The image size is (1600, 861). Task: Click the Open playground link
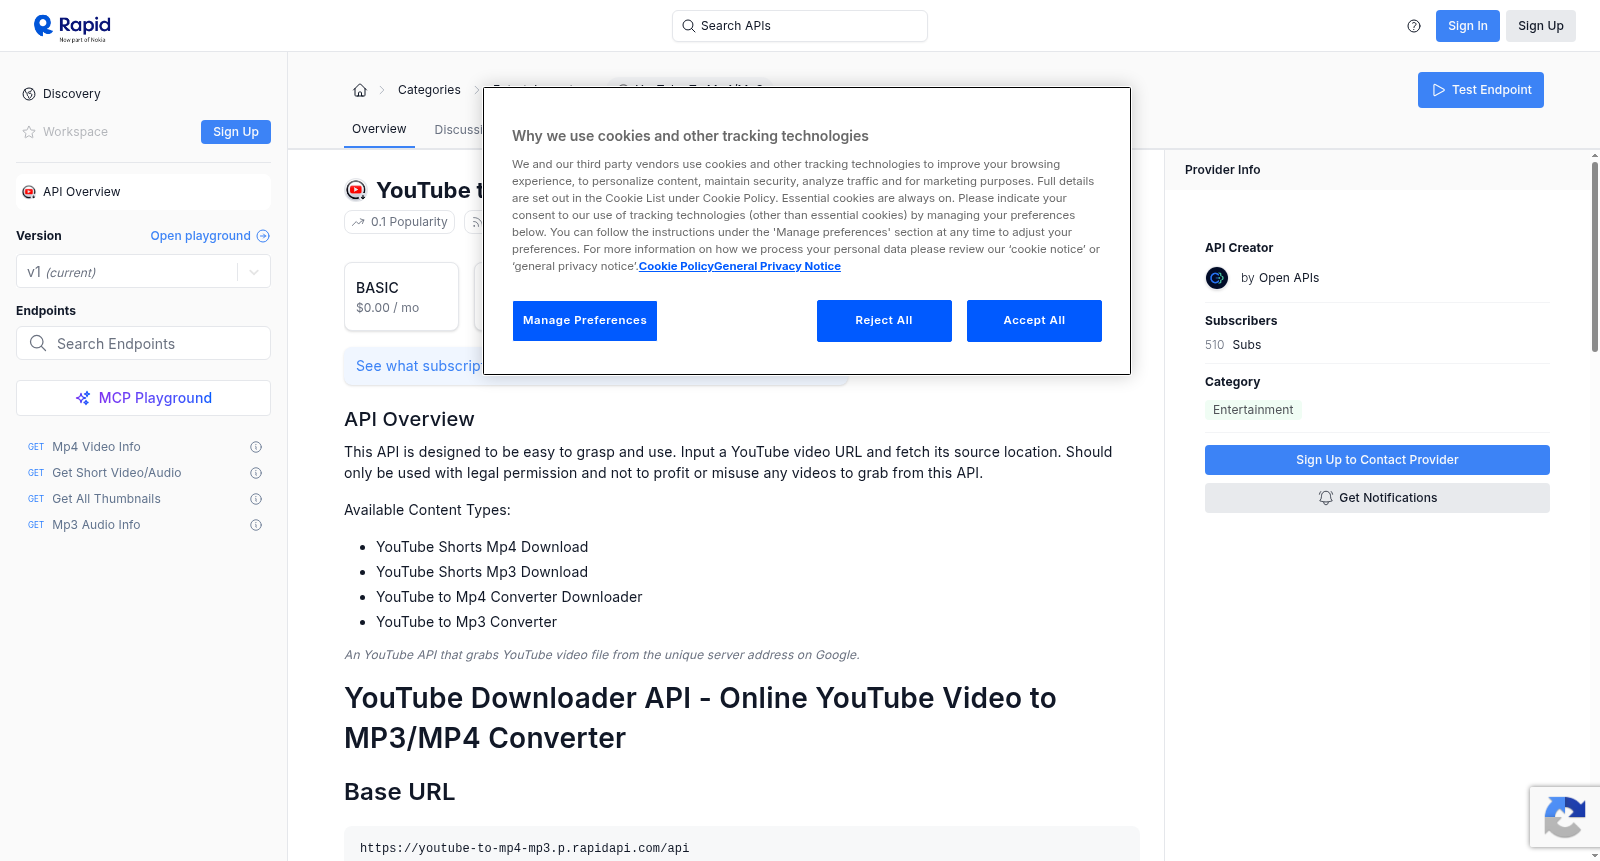tap(210, 236)
